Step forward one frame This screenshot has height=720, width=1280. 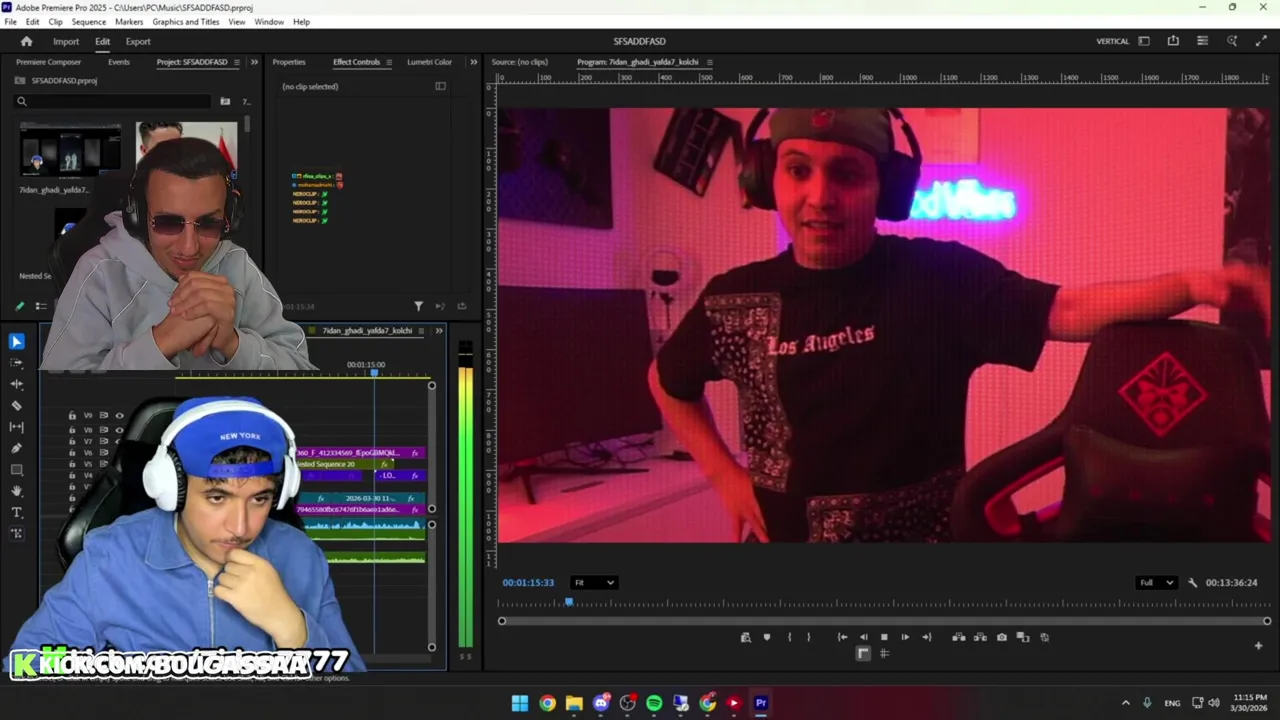pyautogui.click(x=905, y=637)
